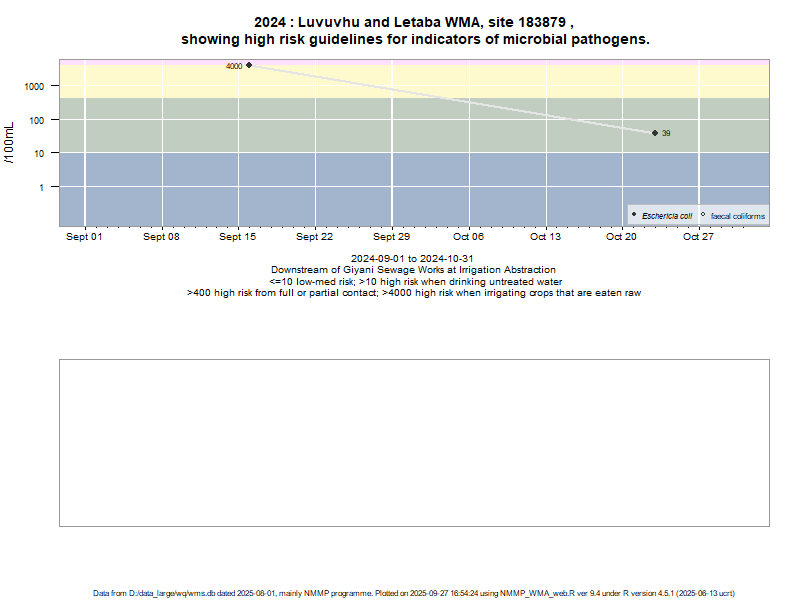Click the Giyani Sewage Works description line
This screenshot has width=800, height=600.
click(413, 270)
